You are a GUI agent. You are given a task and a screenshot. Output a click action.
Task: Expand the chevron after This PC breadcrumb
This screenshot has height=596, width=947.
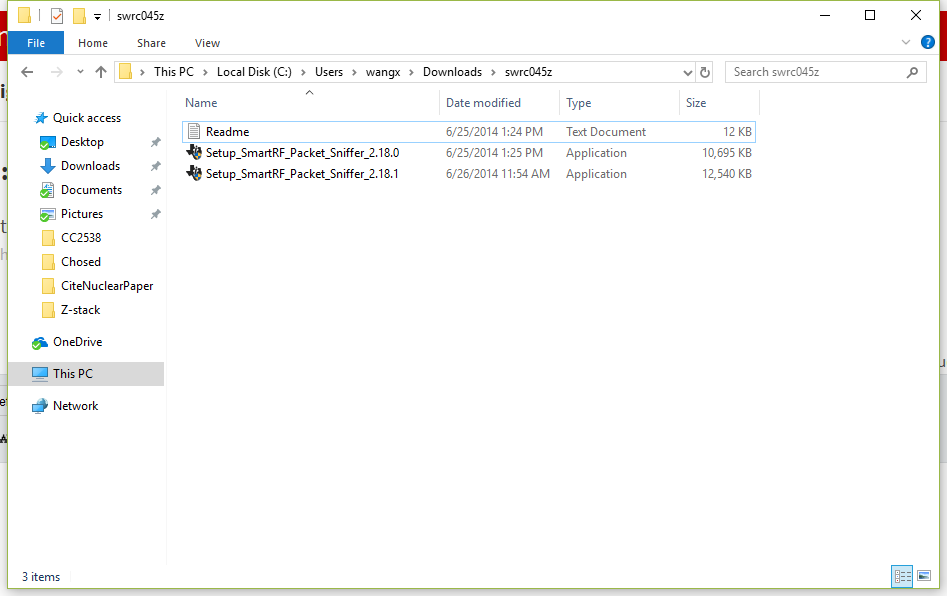point(205,72)
